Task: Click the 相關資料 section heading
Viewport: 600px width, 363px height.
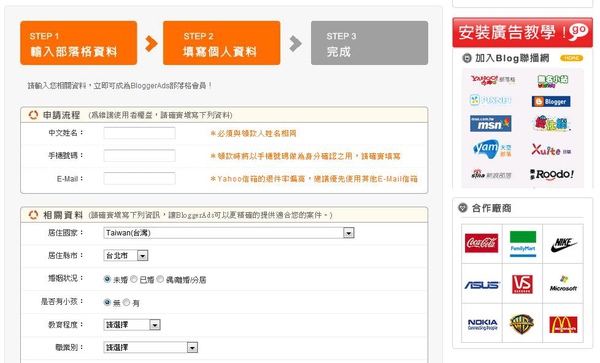Action: [63, 215]
